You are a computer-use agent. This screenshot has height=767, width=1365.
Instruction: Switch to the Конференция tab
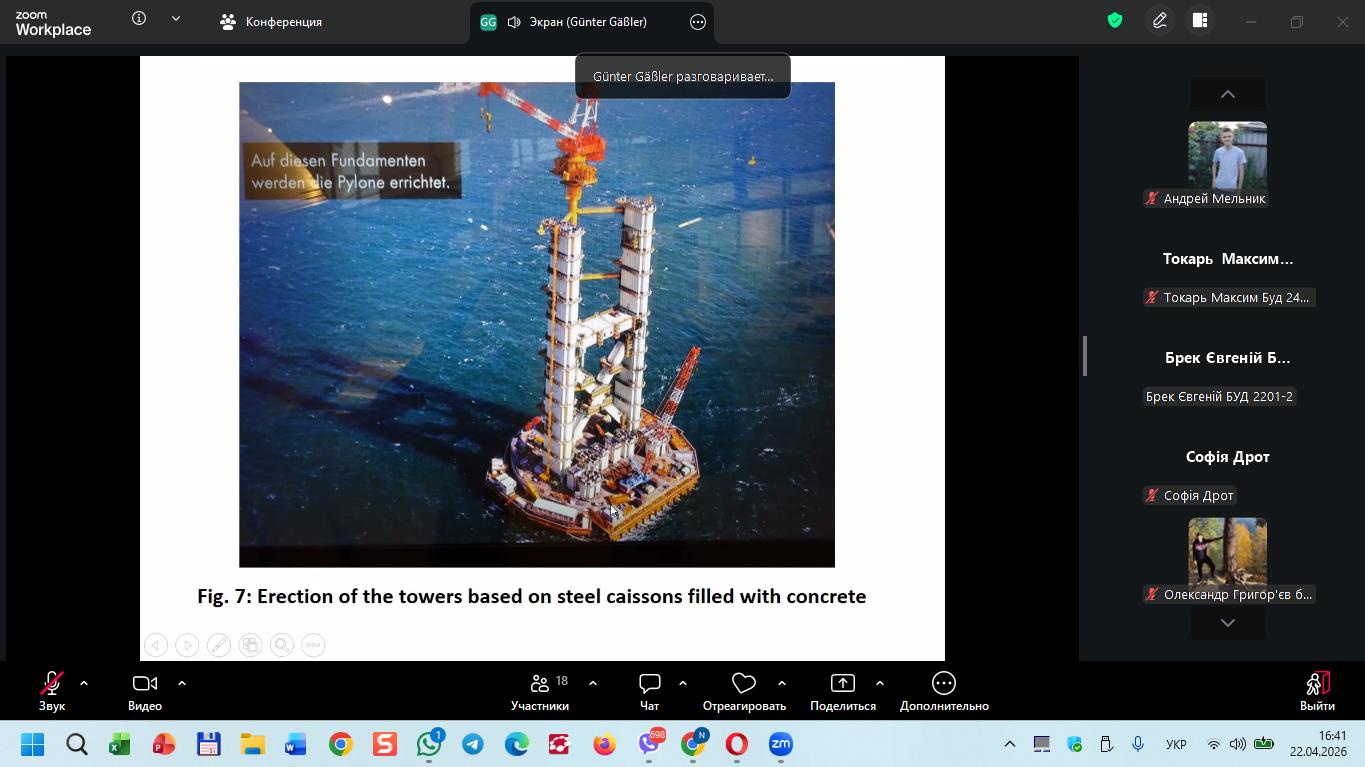tap(272, 22)
